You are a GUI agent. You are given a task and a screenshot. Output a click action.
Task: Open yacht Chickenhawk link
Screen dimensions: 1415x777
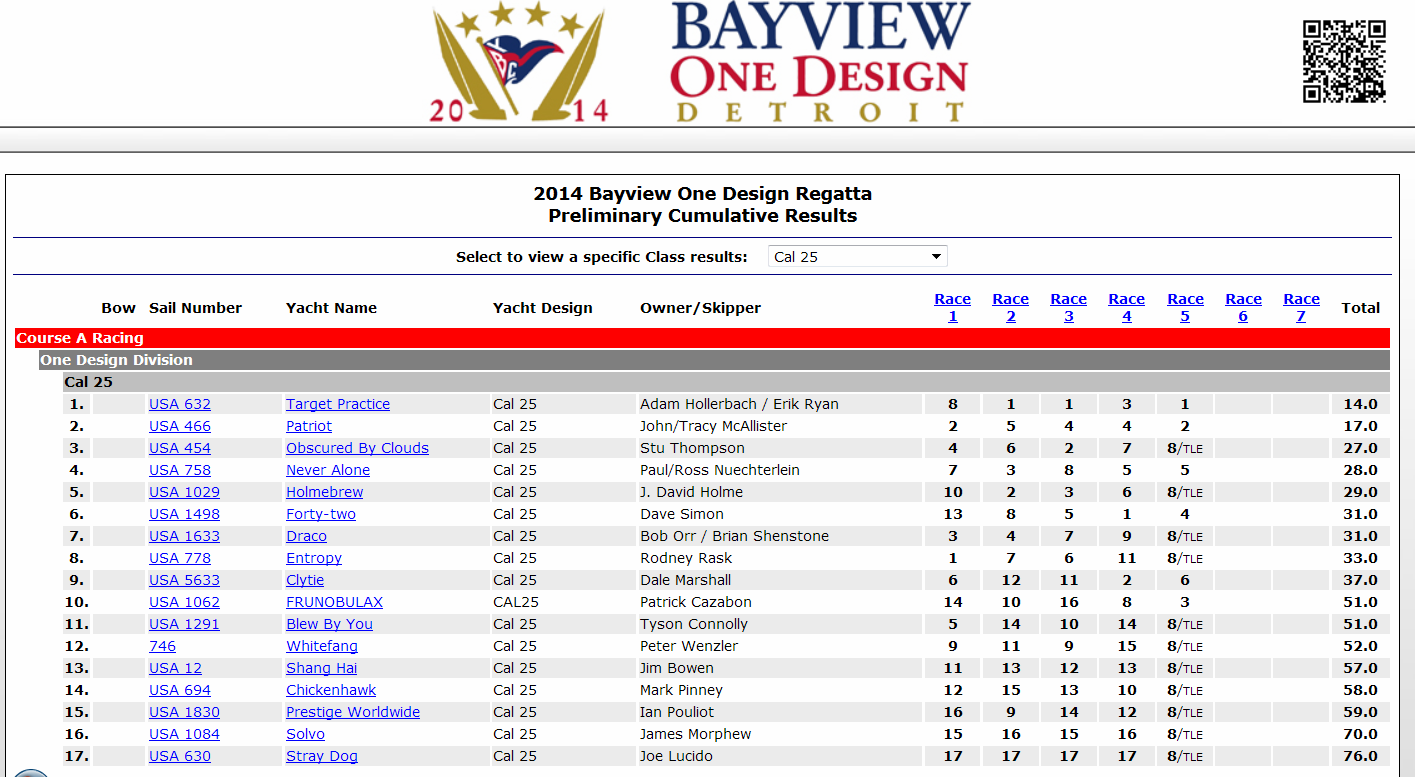pyautogui.click(x=331, y=690)
